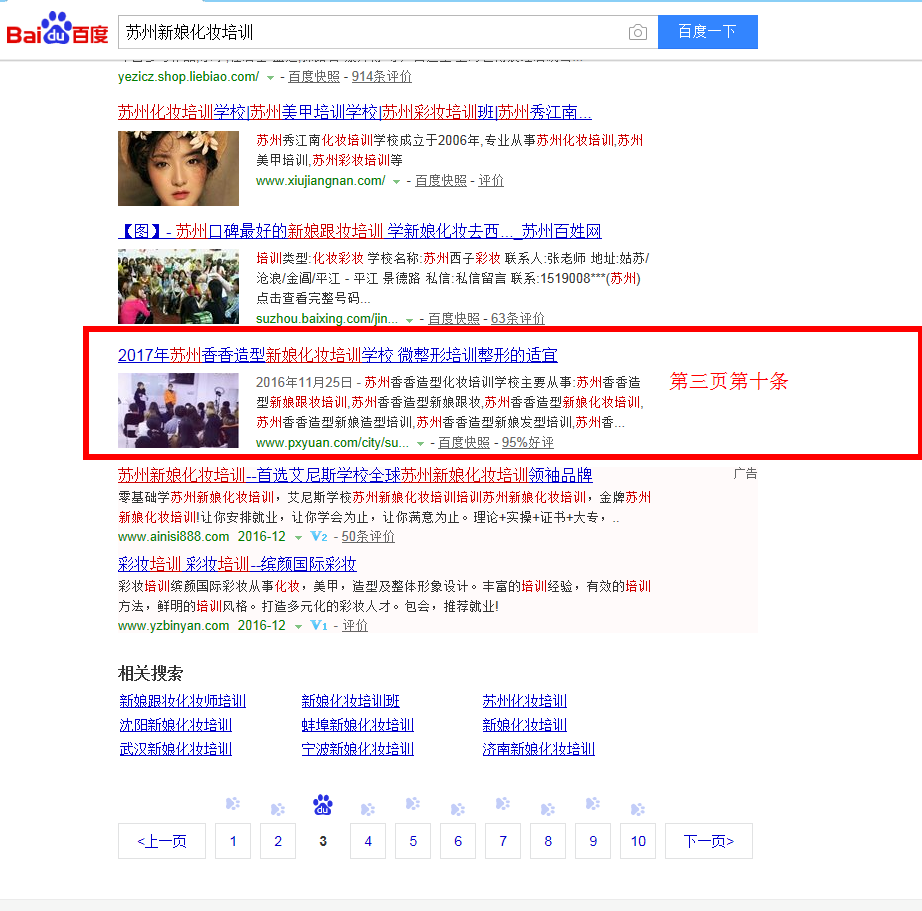922x911 pixels.
Task: Go to results page 2
Action: pyautogui.click(x=278, y=841)
